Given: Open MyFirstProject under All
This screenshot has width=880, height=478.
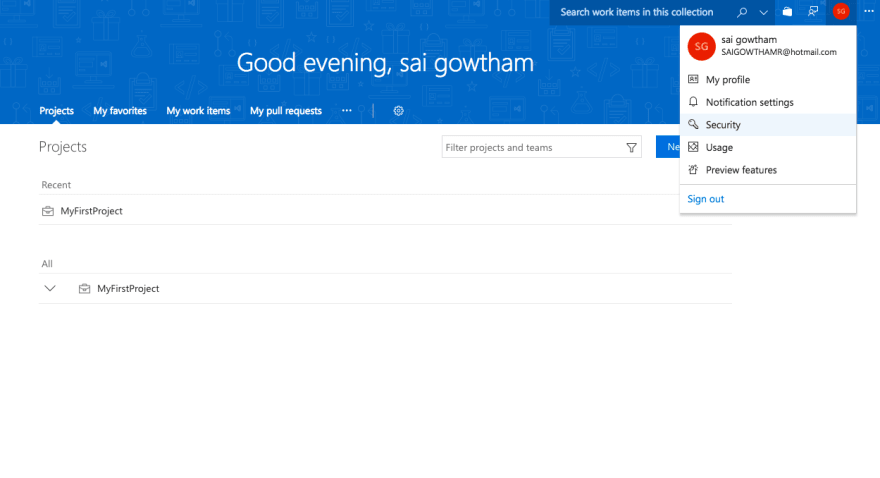Looking at the screenshot, I should coord(128,288).
